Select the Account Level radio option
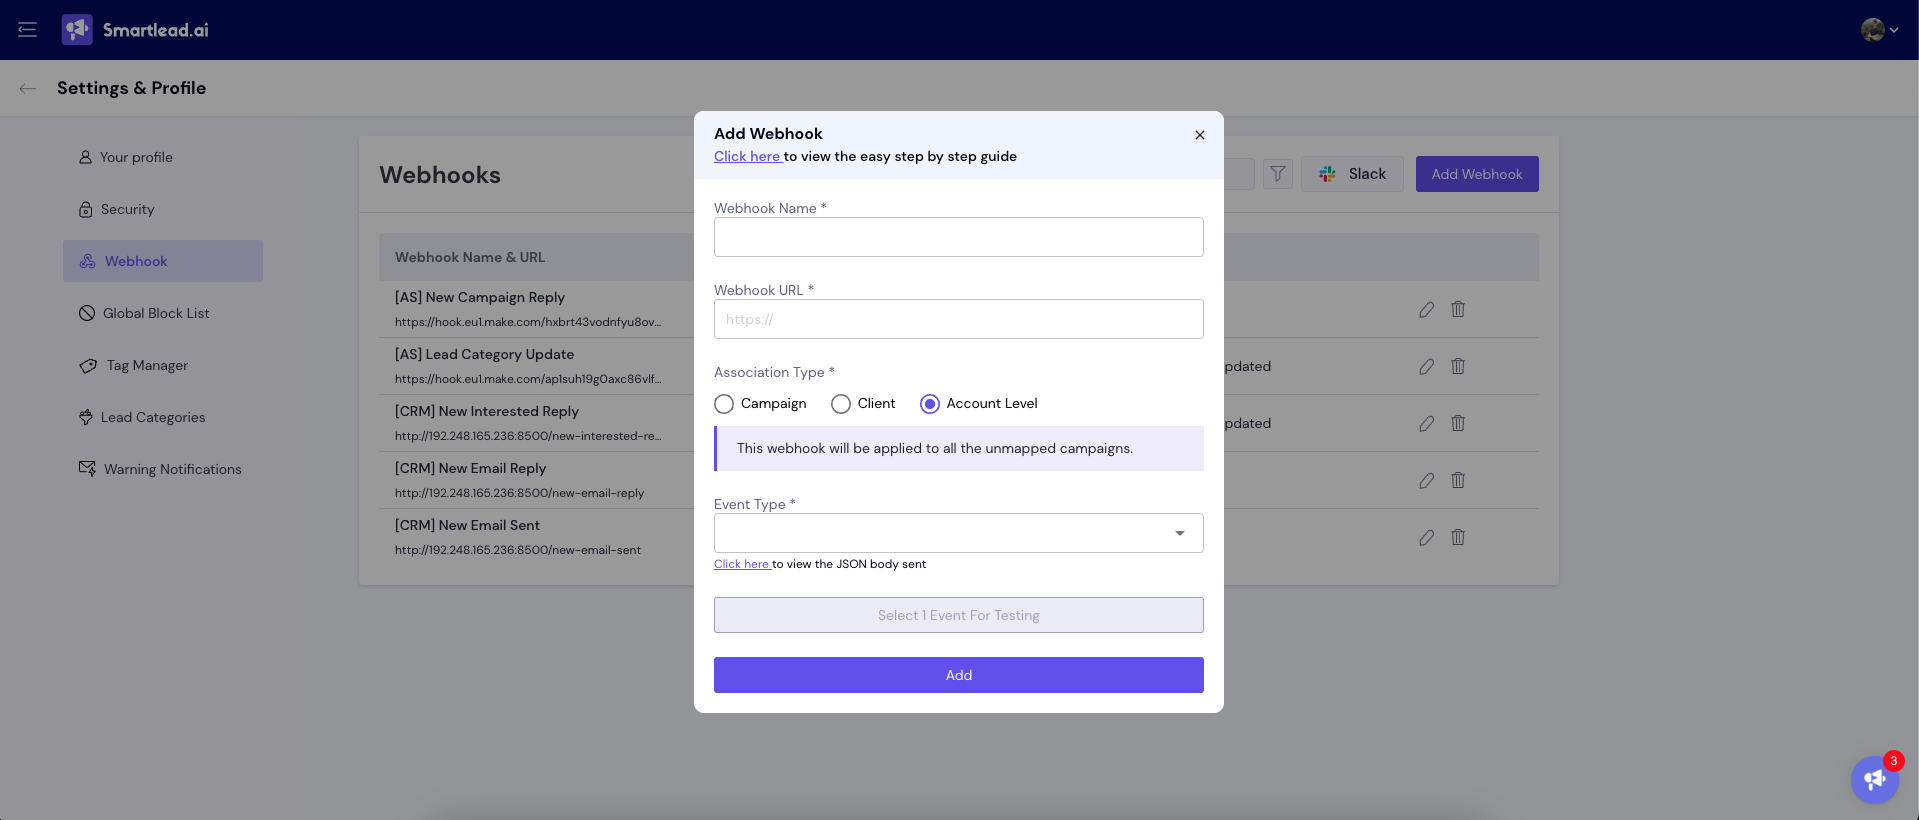Viewport: 1919px width, 820px height. tap(930, 404)
